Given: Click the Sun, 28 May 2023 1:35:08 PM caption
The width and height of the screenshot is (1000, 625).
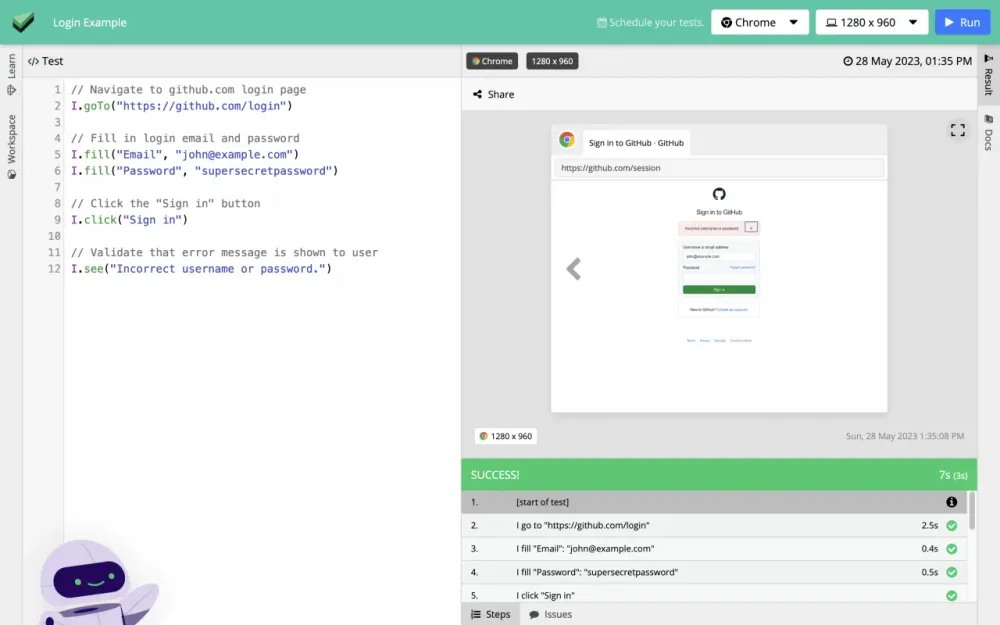Looking at the screenshot, I should pyautogui.click(x=904, y=436).
